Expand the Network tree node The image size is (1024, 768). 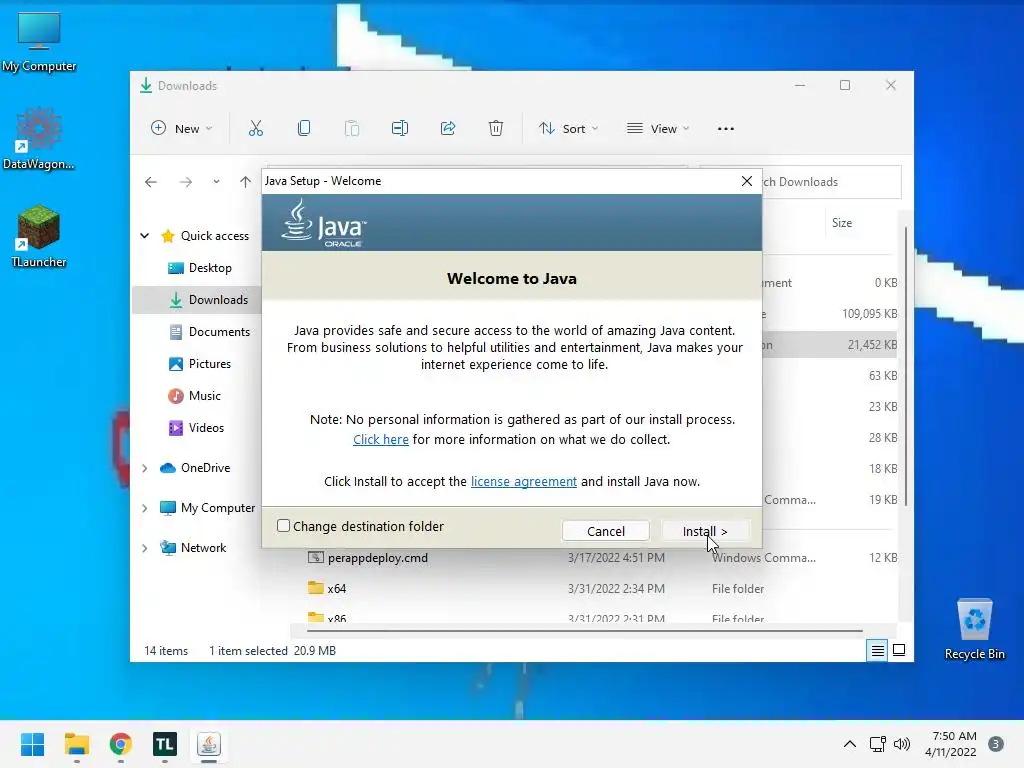click(144, 547)
